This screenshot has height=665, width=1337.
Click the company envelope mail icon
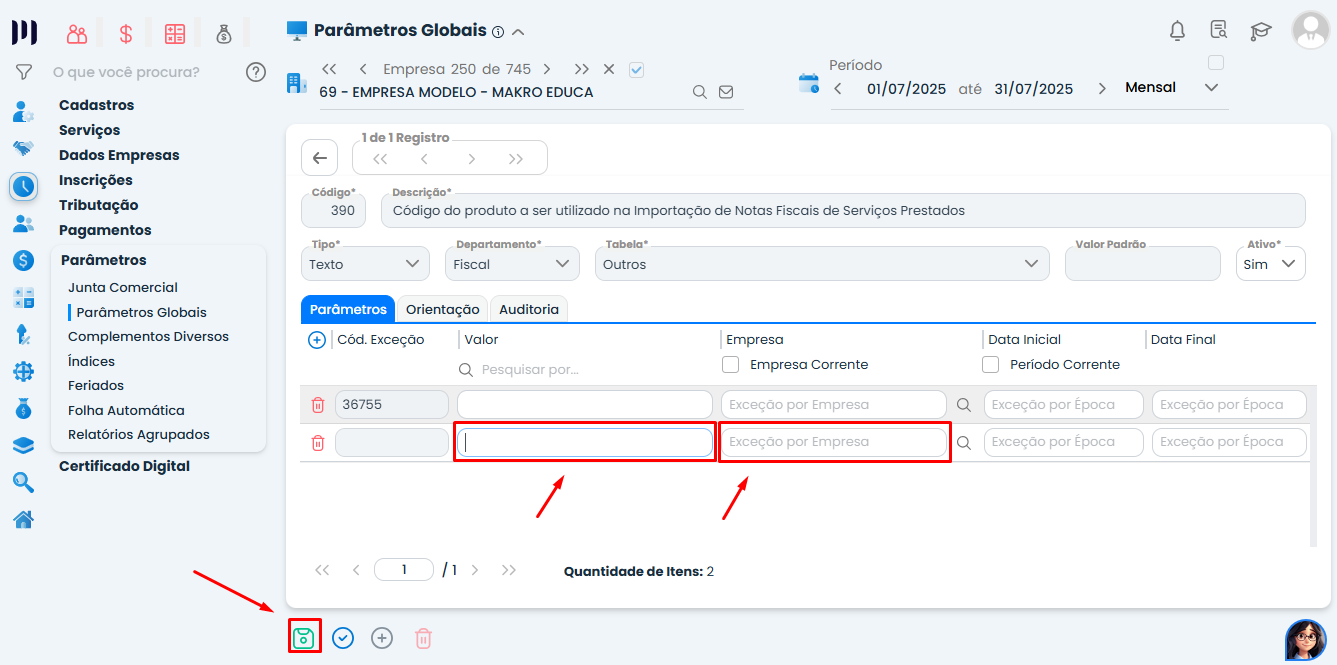pyautogui.click(x=726, y=92)
